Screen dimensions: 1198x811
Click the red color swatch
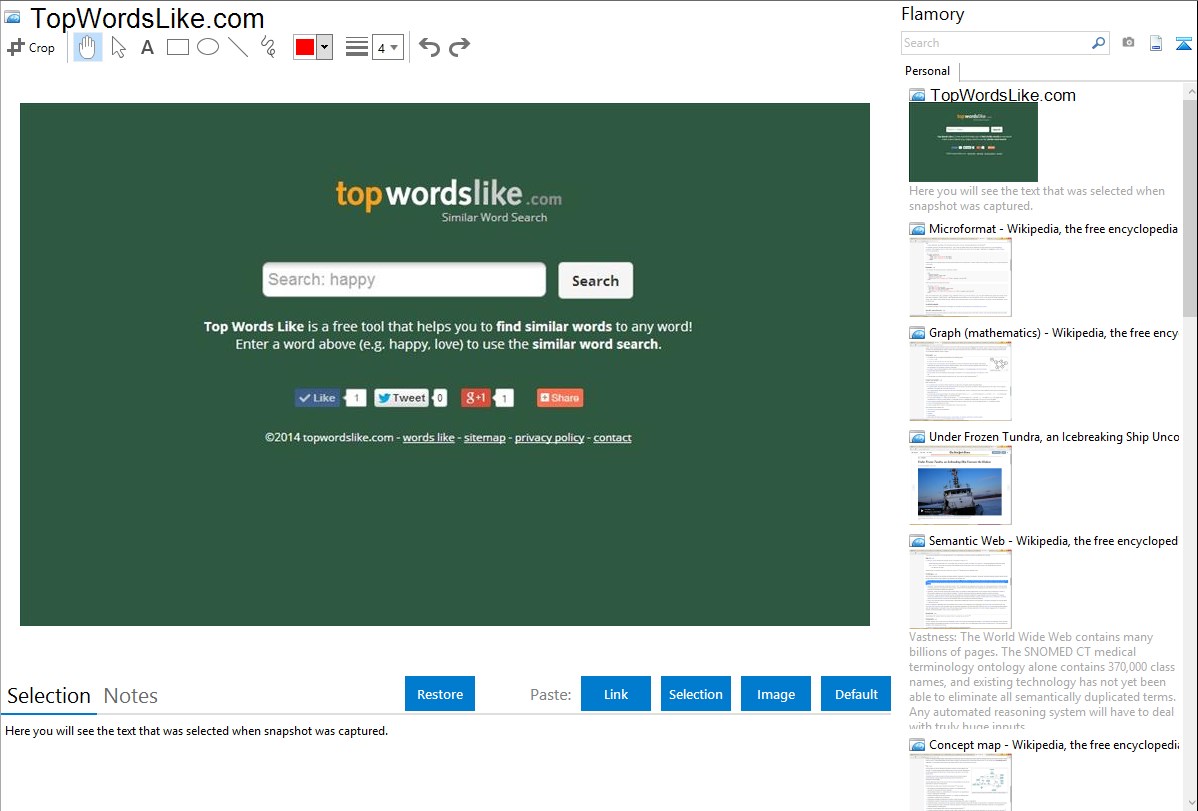click(305, 47)
